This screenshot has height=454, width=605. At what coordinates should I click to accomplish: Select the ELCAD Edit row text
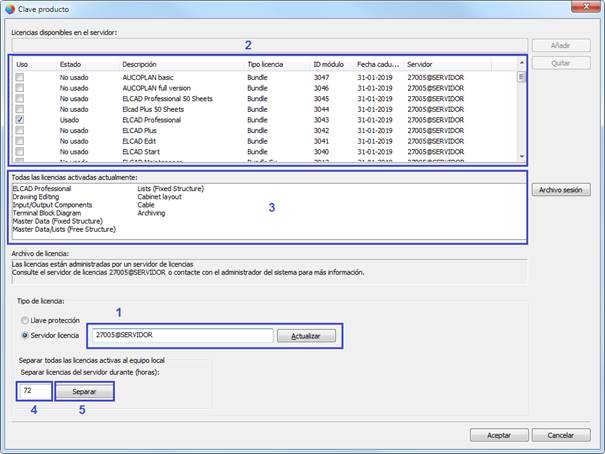139,141
